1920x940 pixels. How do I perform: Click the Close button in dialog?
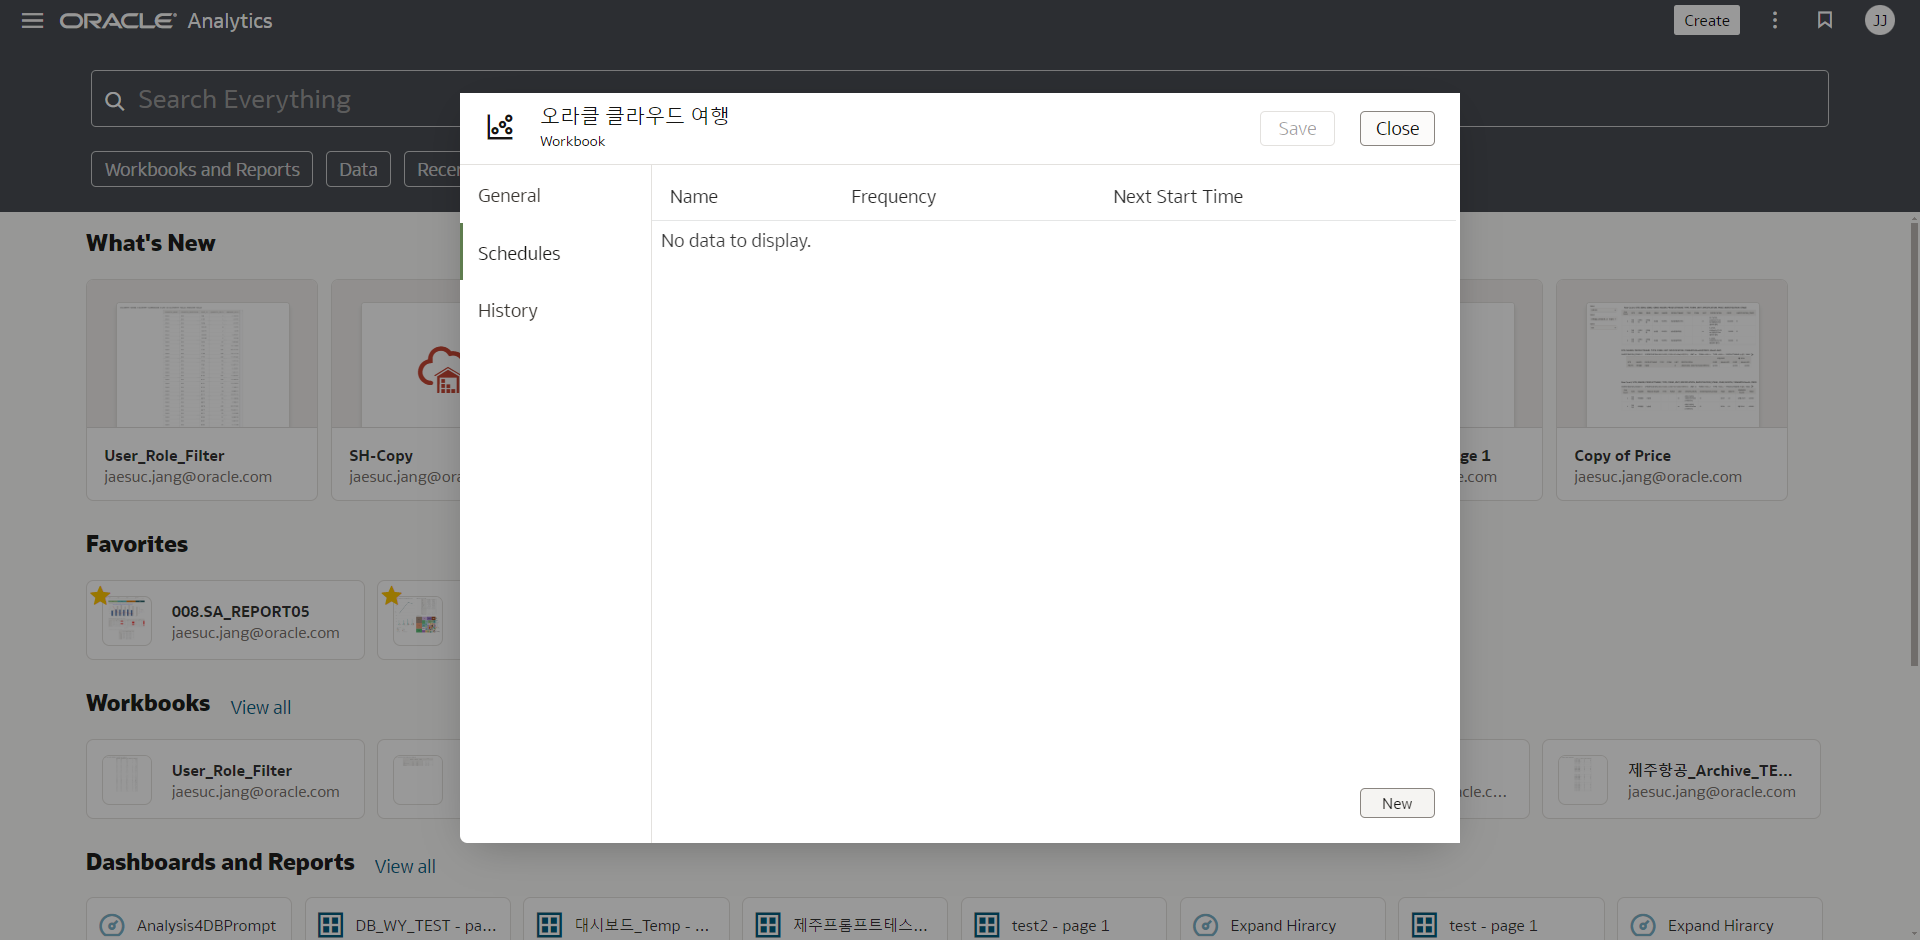click(1397, 128)
